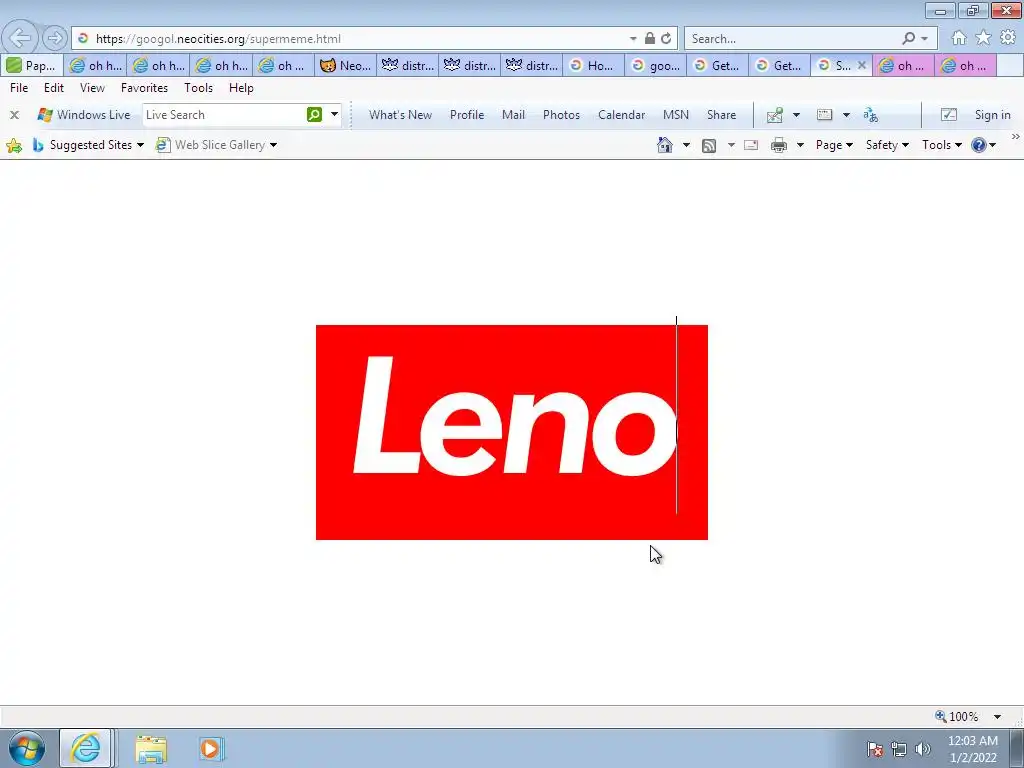Screen dimensions: 1024x768
Task: Expand address bar autocomplete dropdown arrow
Action: tap(633, 39)
